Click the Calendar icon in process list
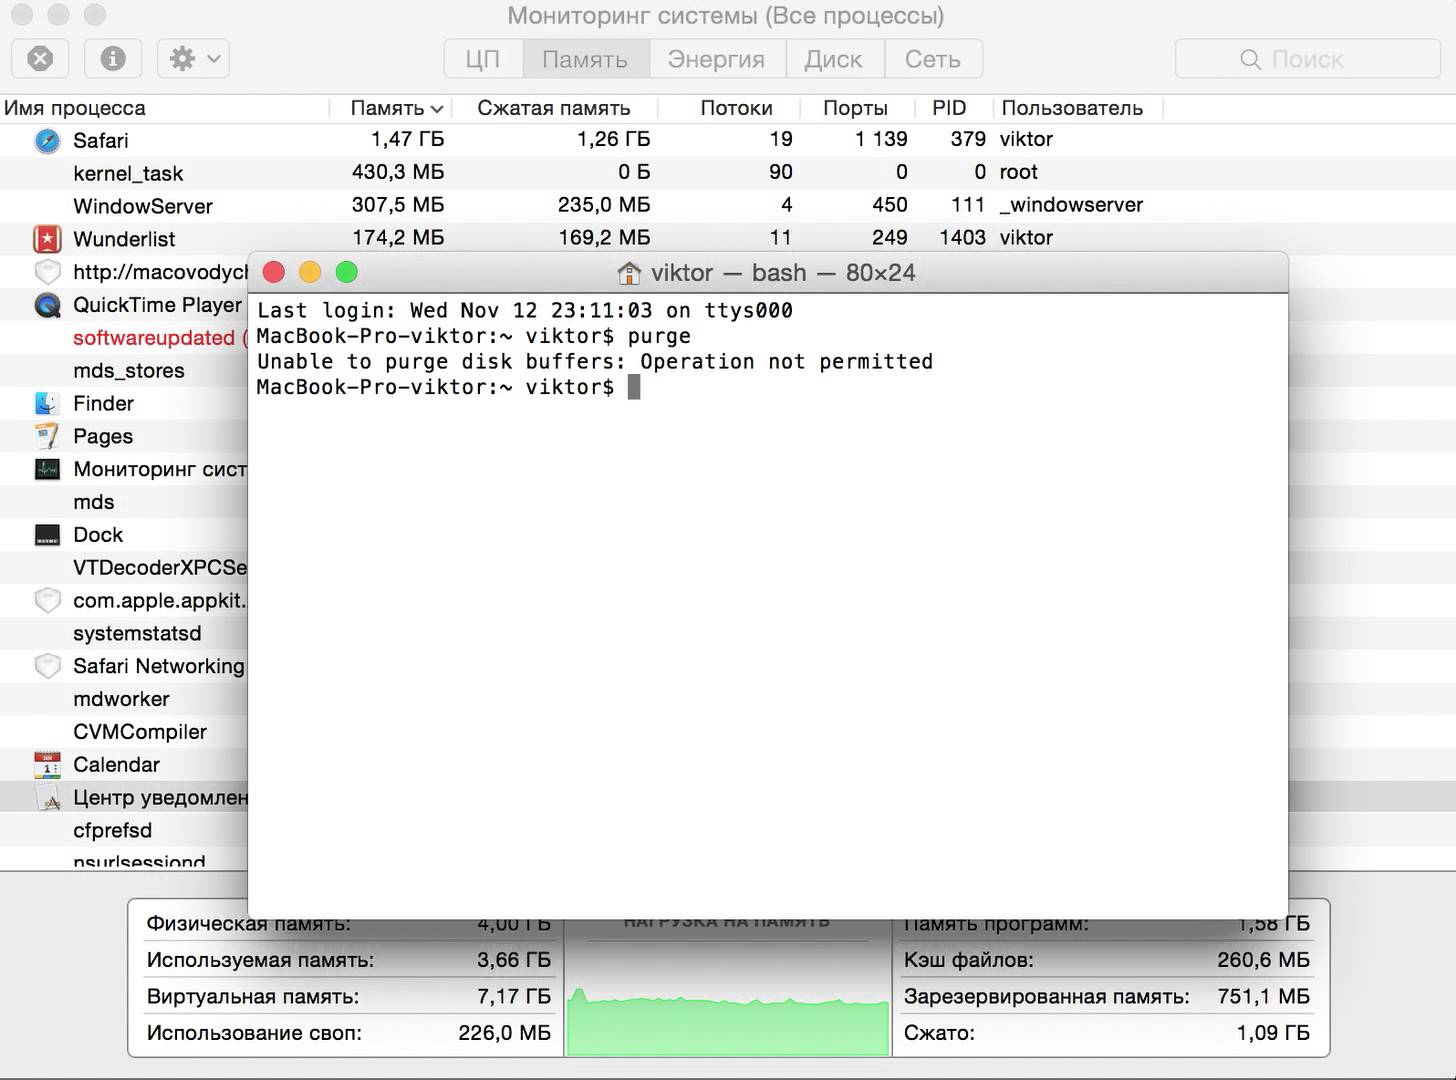The width and height of the screenshot is (1456, 1080). point(47,764)
